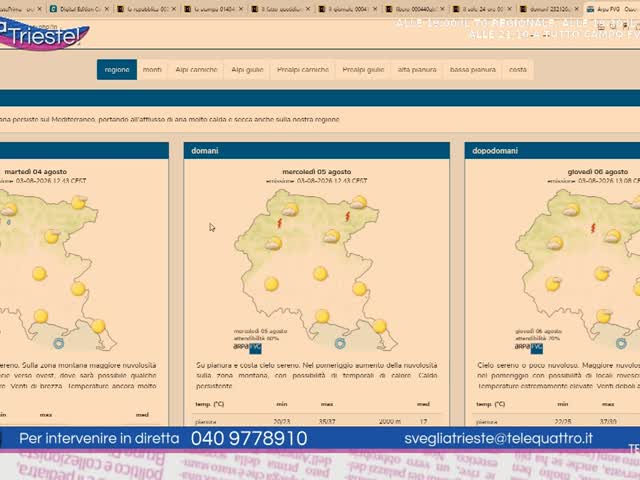
Task: Click the sea-state ring icon on martedì map
Action: 59,343
